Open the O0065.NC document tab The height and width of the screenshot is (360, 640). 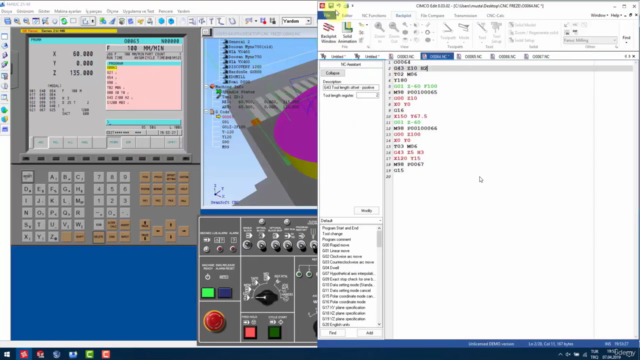[470, 56]
